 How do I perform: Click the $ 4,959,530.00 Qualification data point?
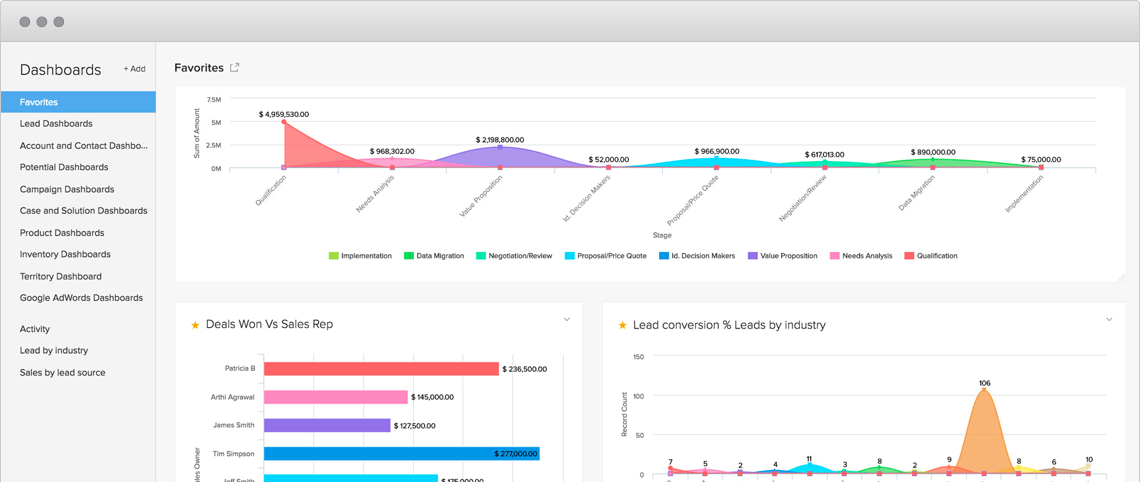click(284, 121)
